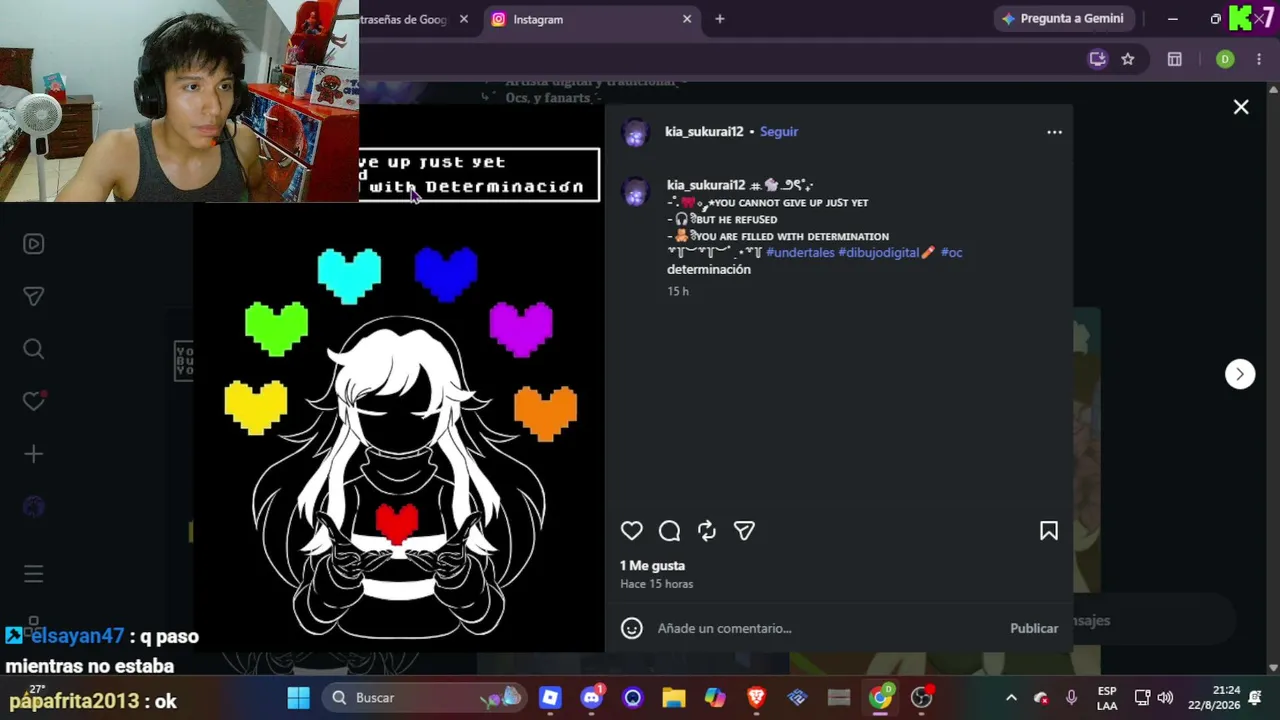This screenshot has height=720, width=1280.
Task: Open File Explorer from the taskbar
Action: click(674, 698)
